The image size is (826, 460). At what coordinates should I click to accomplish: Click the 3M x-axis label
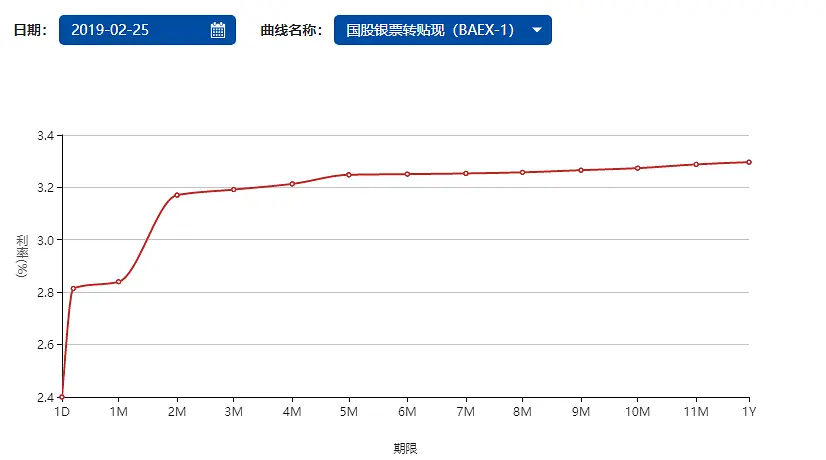click(233, 412)
